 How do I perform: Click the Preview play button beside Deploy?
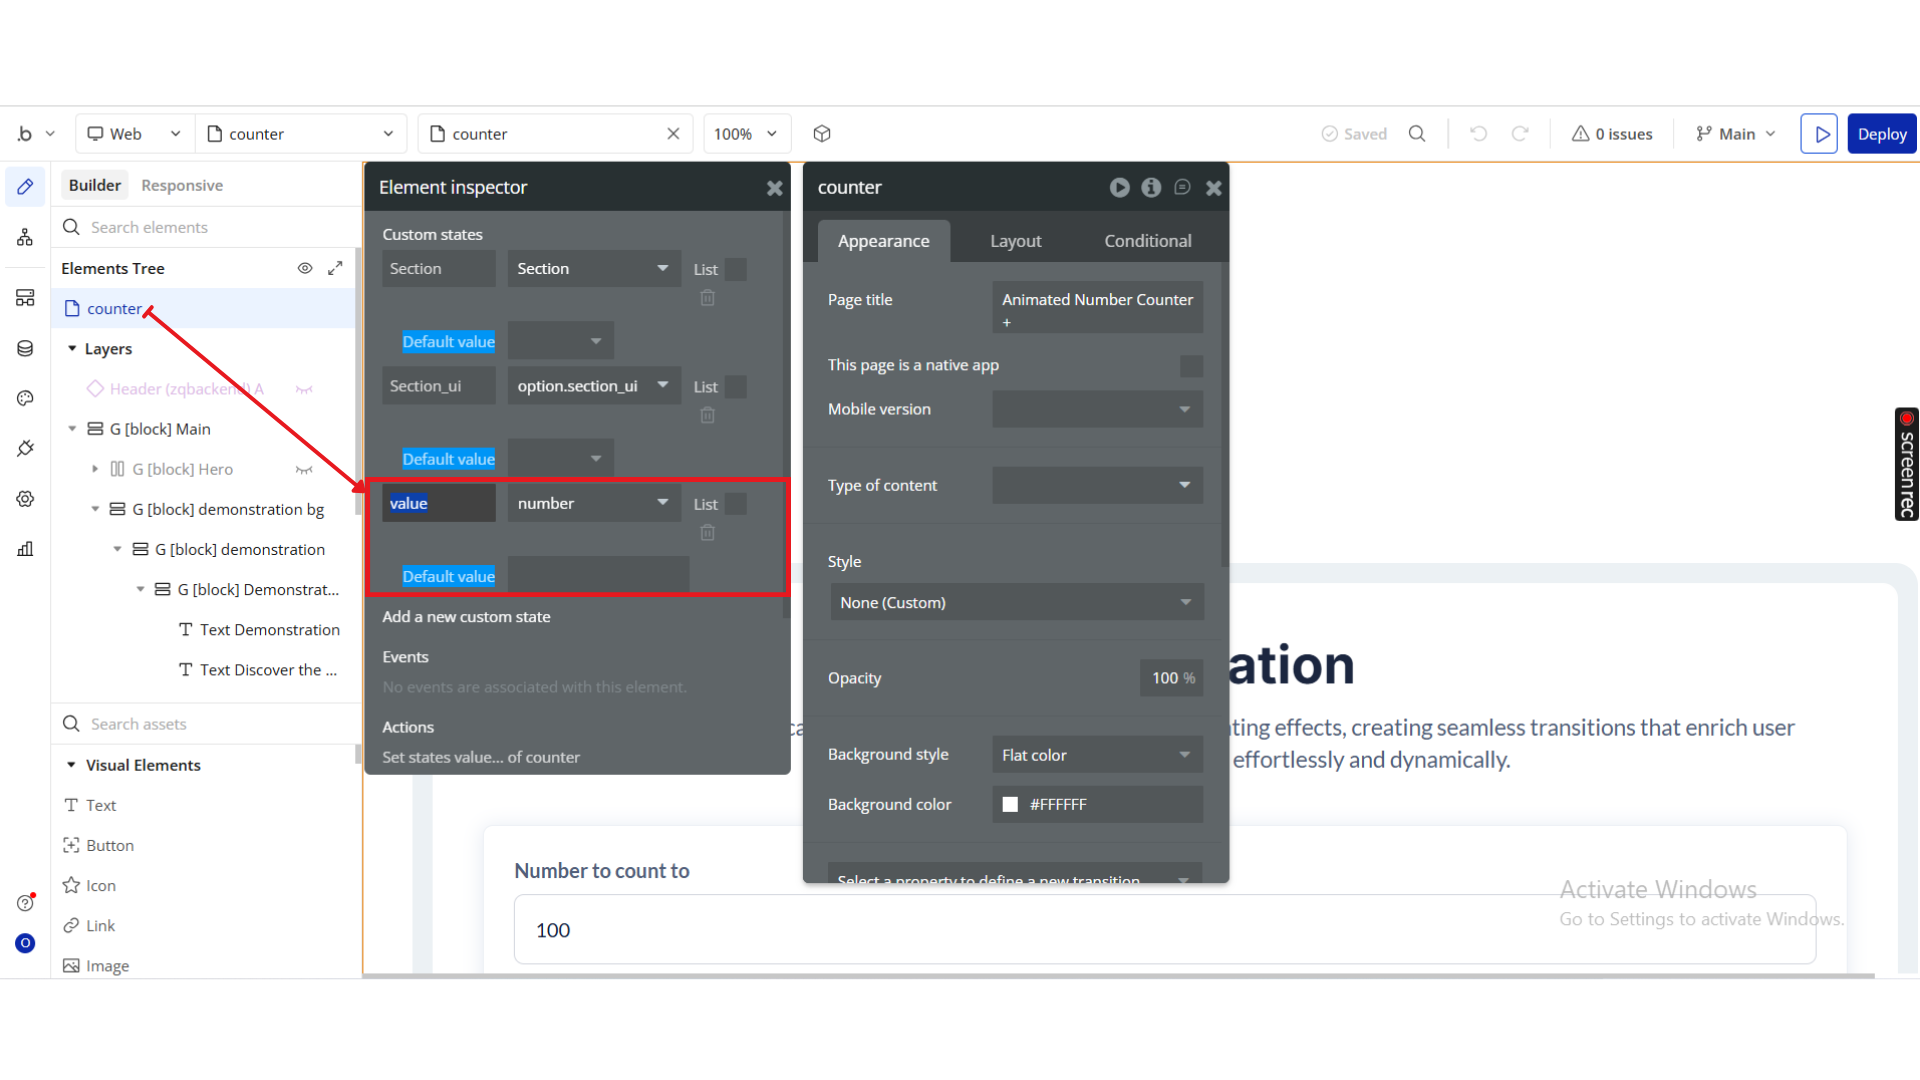click(1819, 134)
